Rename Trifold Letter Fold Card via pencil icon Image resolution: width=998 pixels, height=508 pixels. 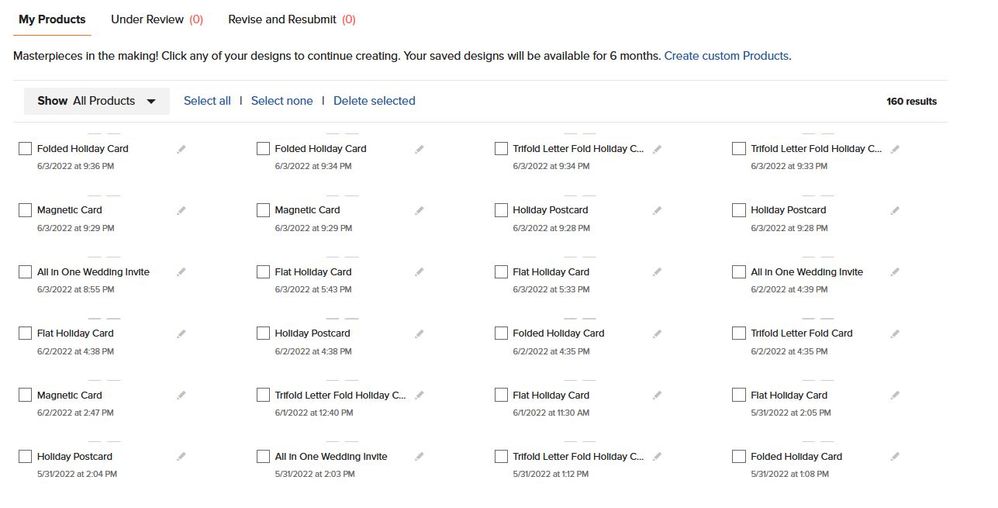(x=895, y=334)
